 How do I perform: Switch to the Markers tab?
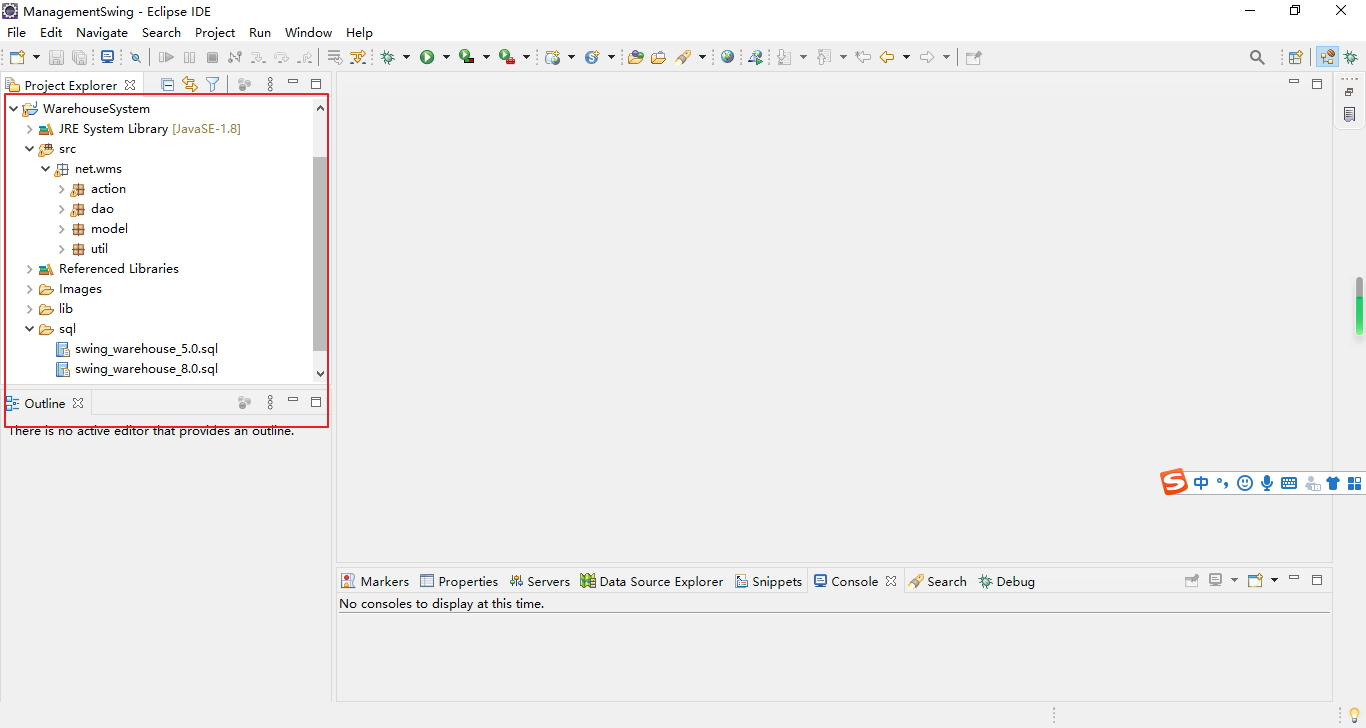375,581
